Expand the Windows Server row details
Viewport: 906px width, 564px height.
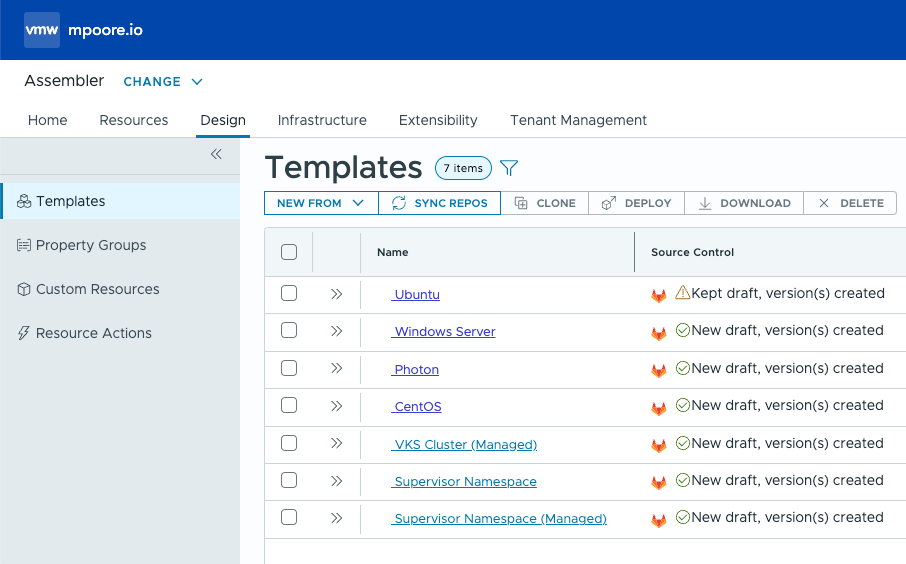coord(337,331)
